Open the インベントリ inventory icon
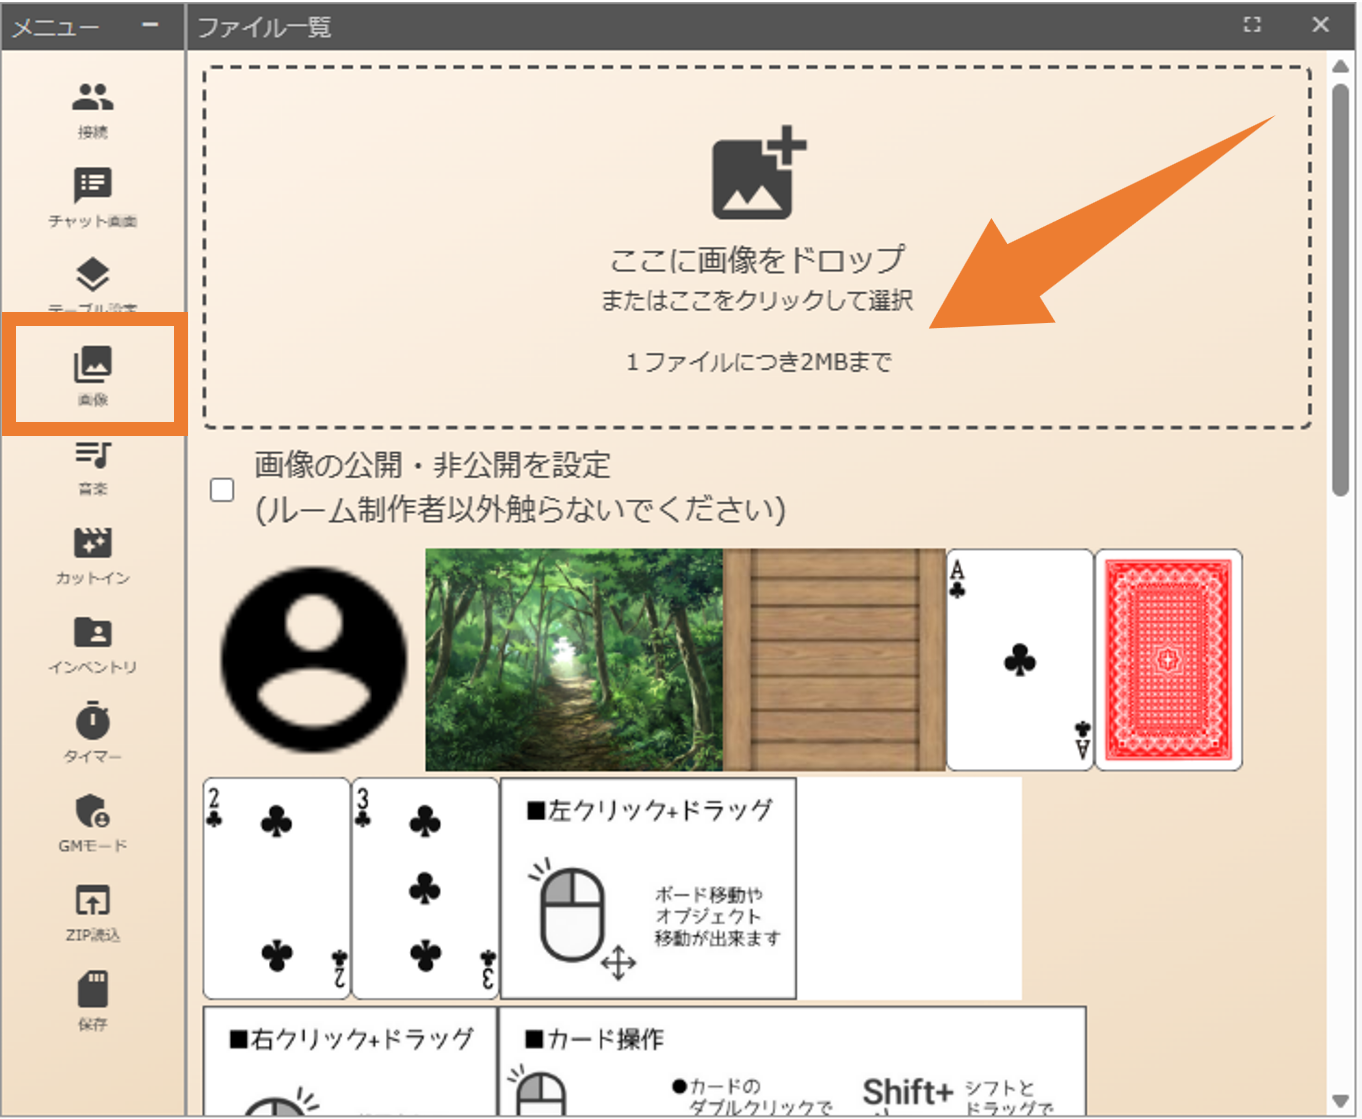This screenshot has width=1362, height=1119. tap(92, 633)
